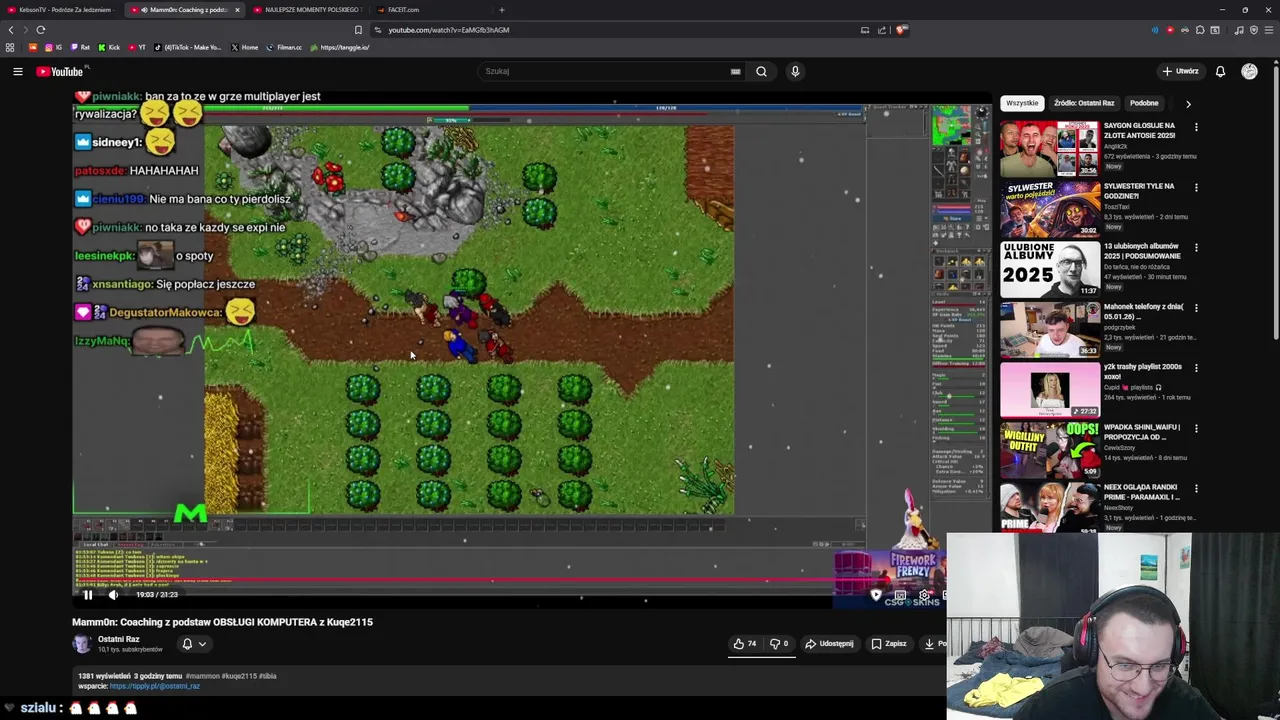Open options menu for 13 ulubionych albumów
The height and width of the screenshot is (720, 1280).
tap(1196, 247)
